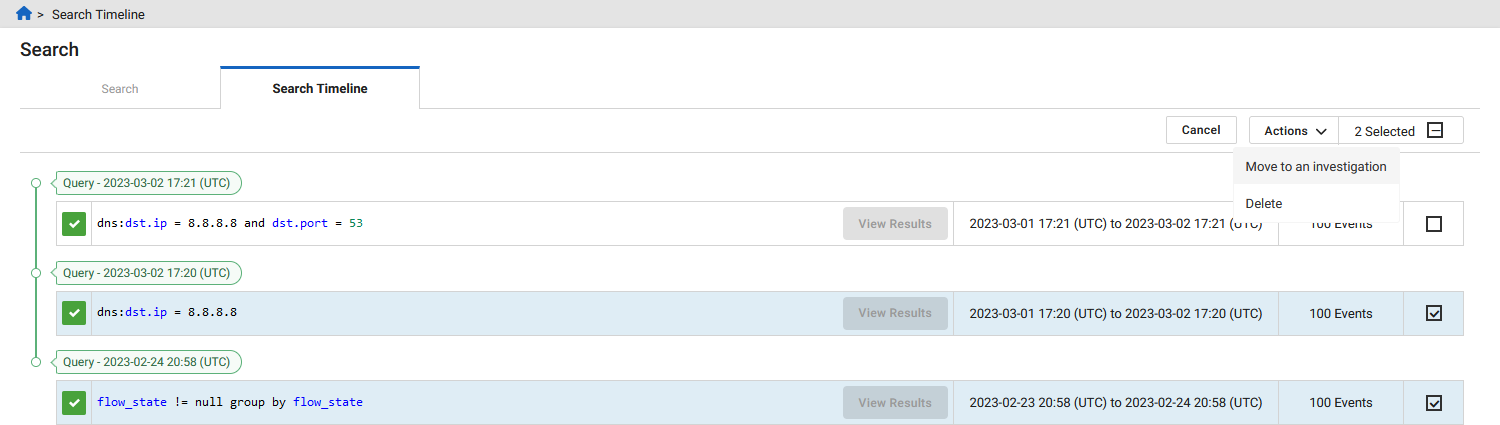1500x425 pixels.
Task: Click timeline node for 2023-02-24 query
Action: click(36, 361)
